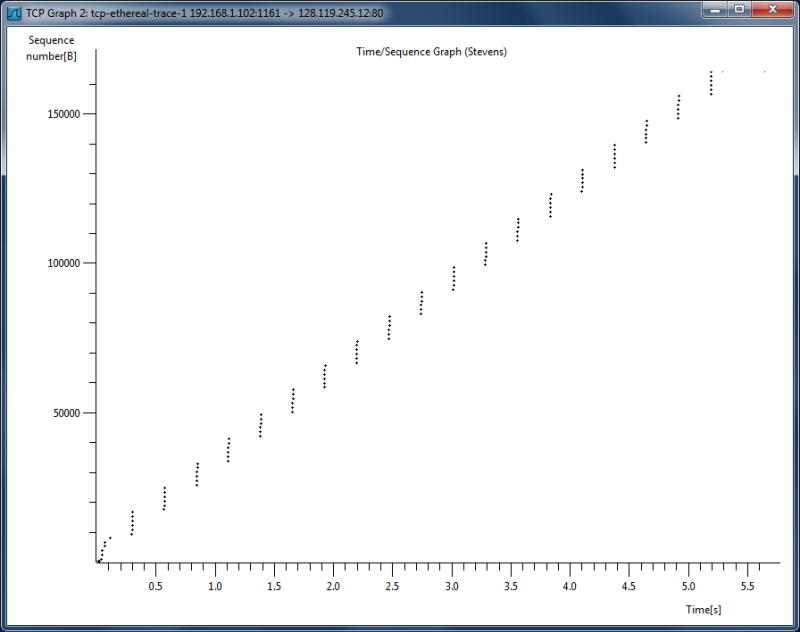Click the 2.5 time axis label
Screen dimensions: 800x632
pyautogui.click(x=392, y=586)
